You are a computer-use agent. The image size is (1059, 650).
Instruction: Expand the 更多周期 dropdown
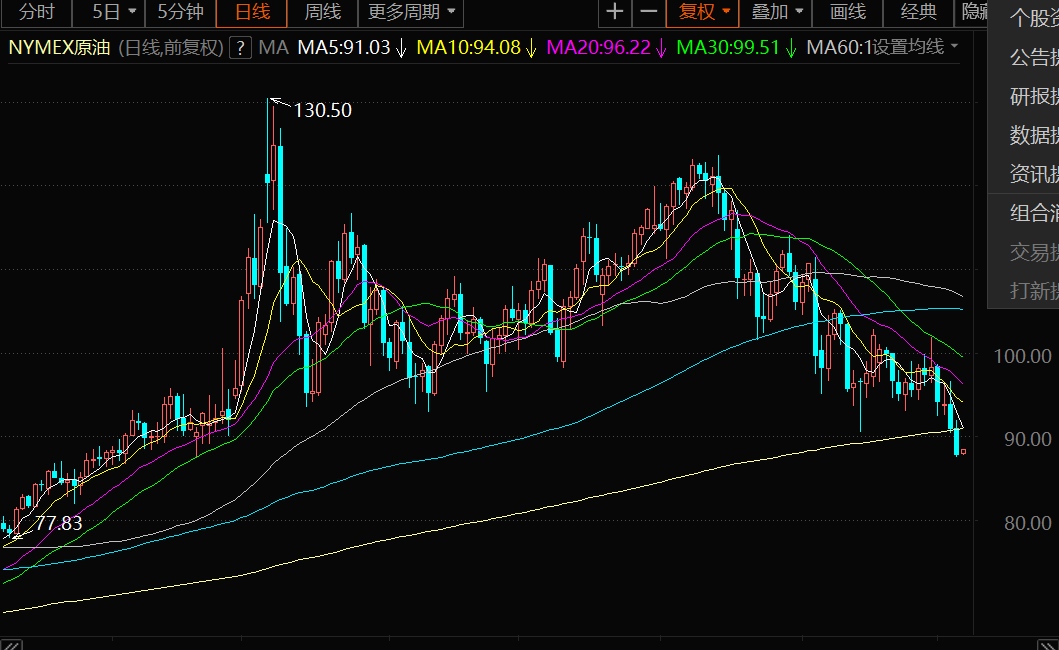[411, 12]
